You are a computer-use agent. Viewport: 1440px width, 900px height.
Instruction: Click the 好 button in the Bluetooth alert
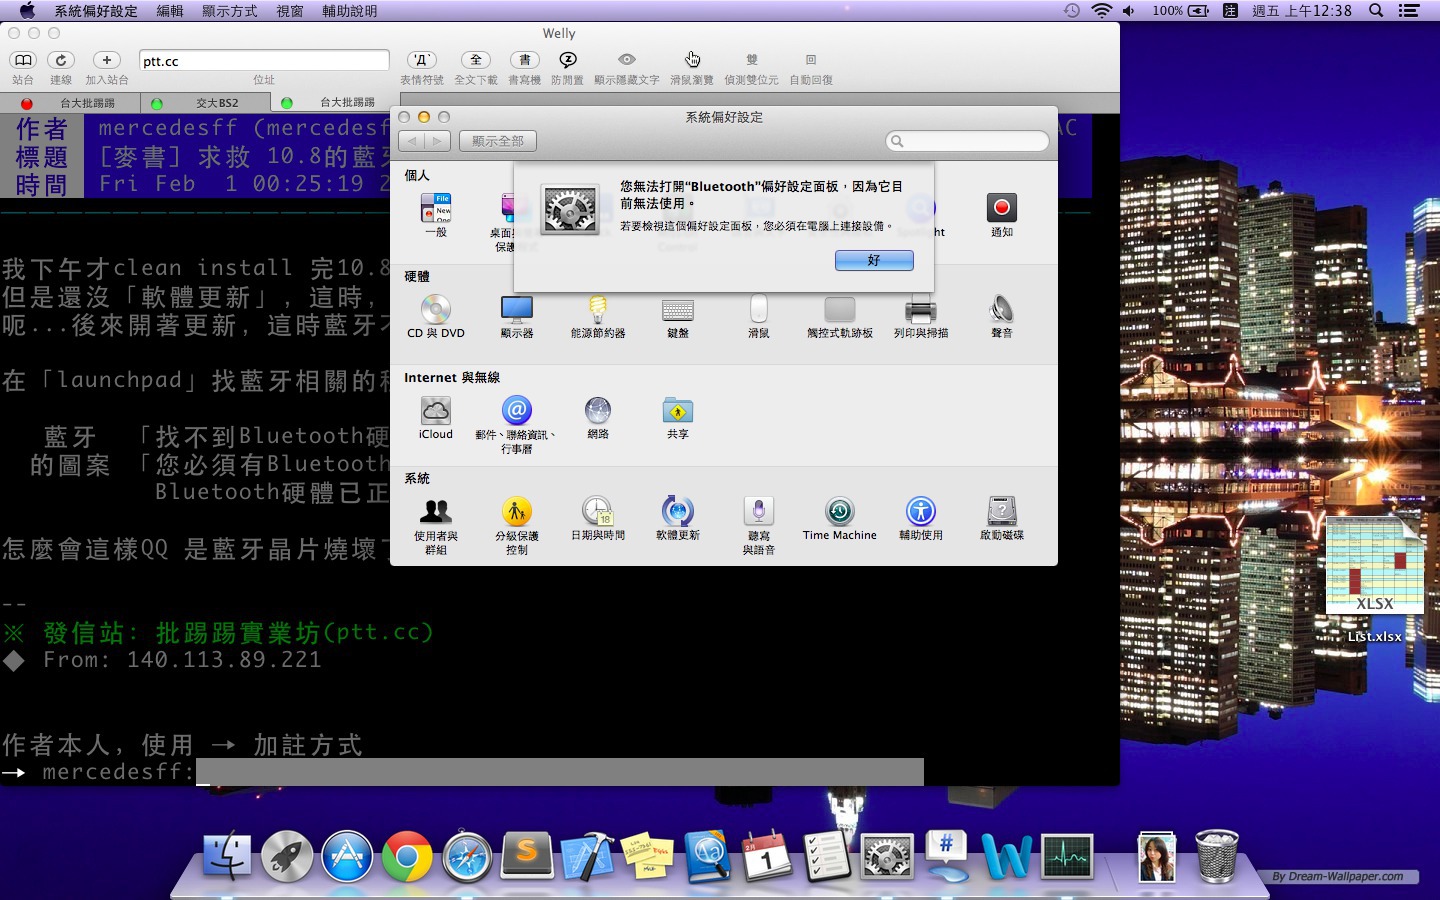tap(874, 260)
